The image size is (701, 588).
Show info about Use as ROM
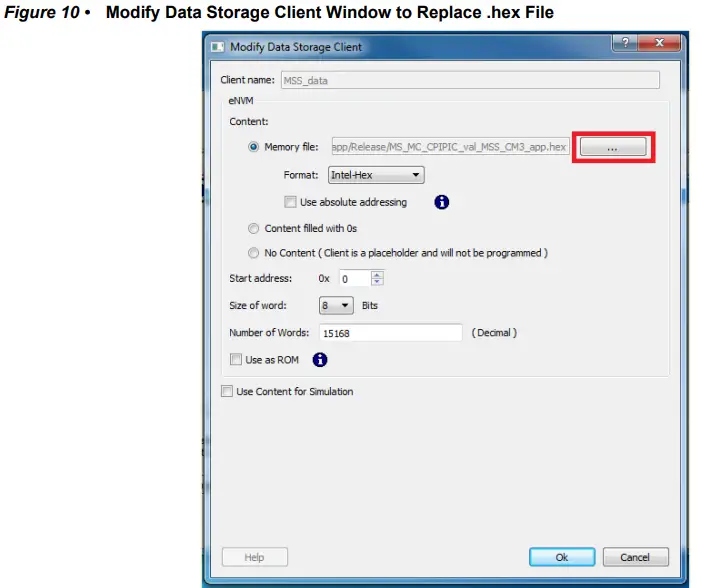point(320,360)
